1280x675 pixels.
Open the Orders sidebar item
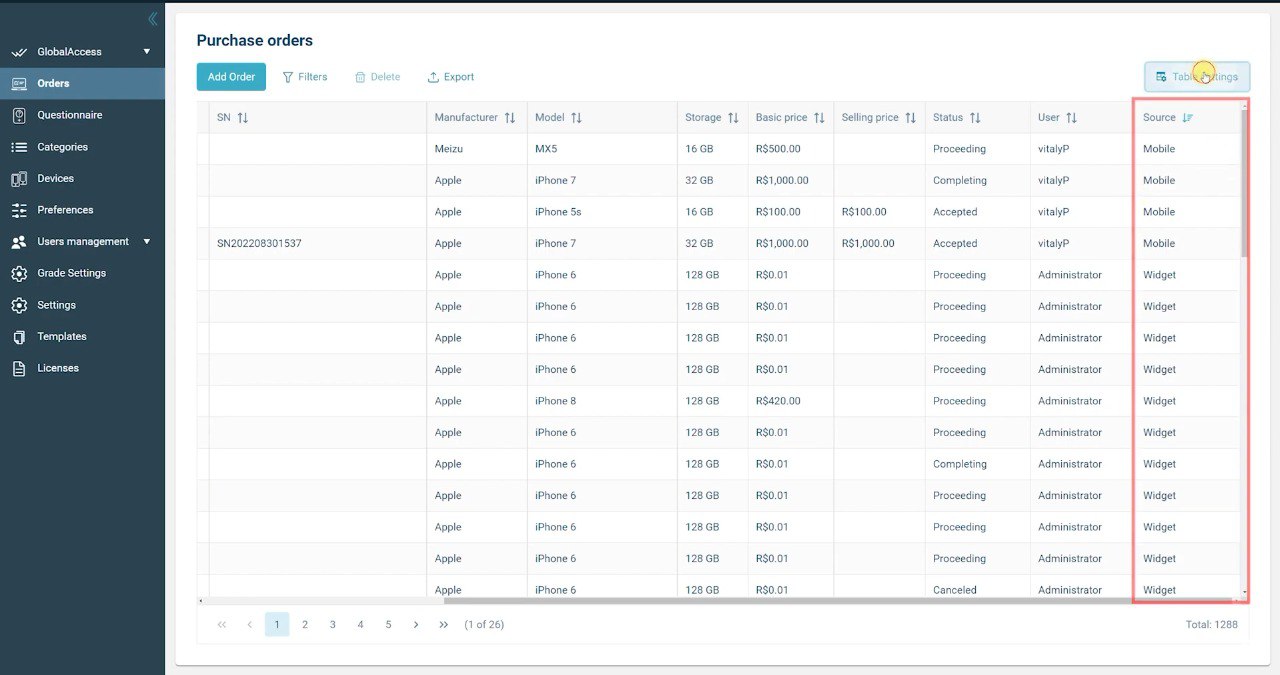(82, 83)
